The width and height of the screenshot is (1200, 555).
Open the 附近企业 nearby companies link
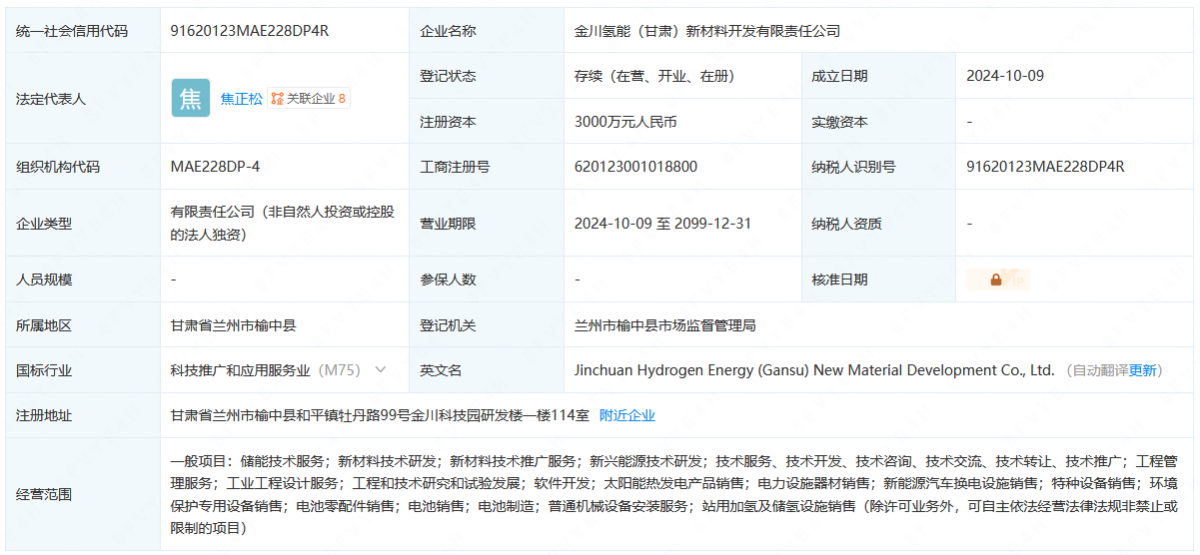click(x=627, y=415)
